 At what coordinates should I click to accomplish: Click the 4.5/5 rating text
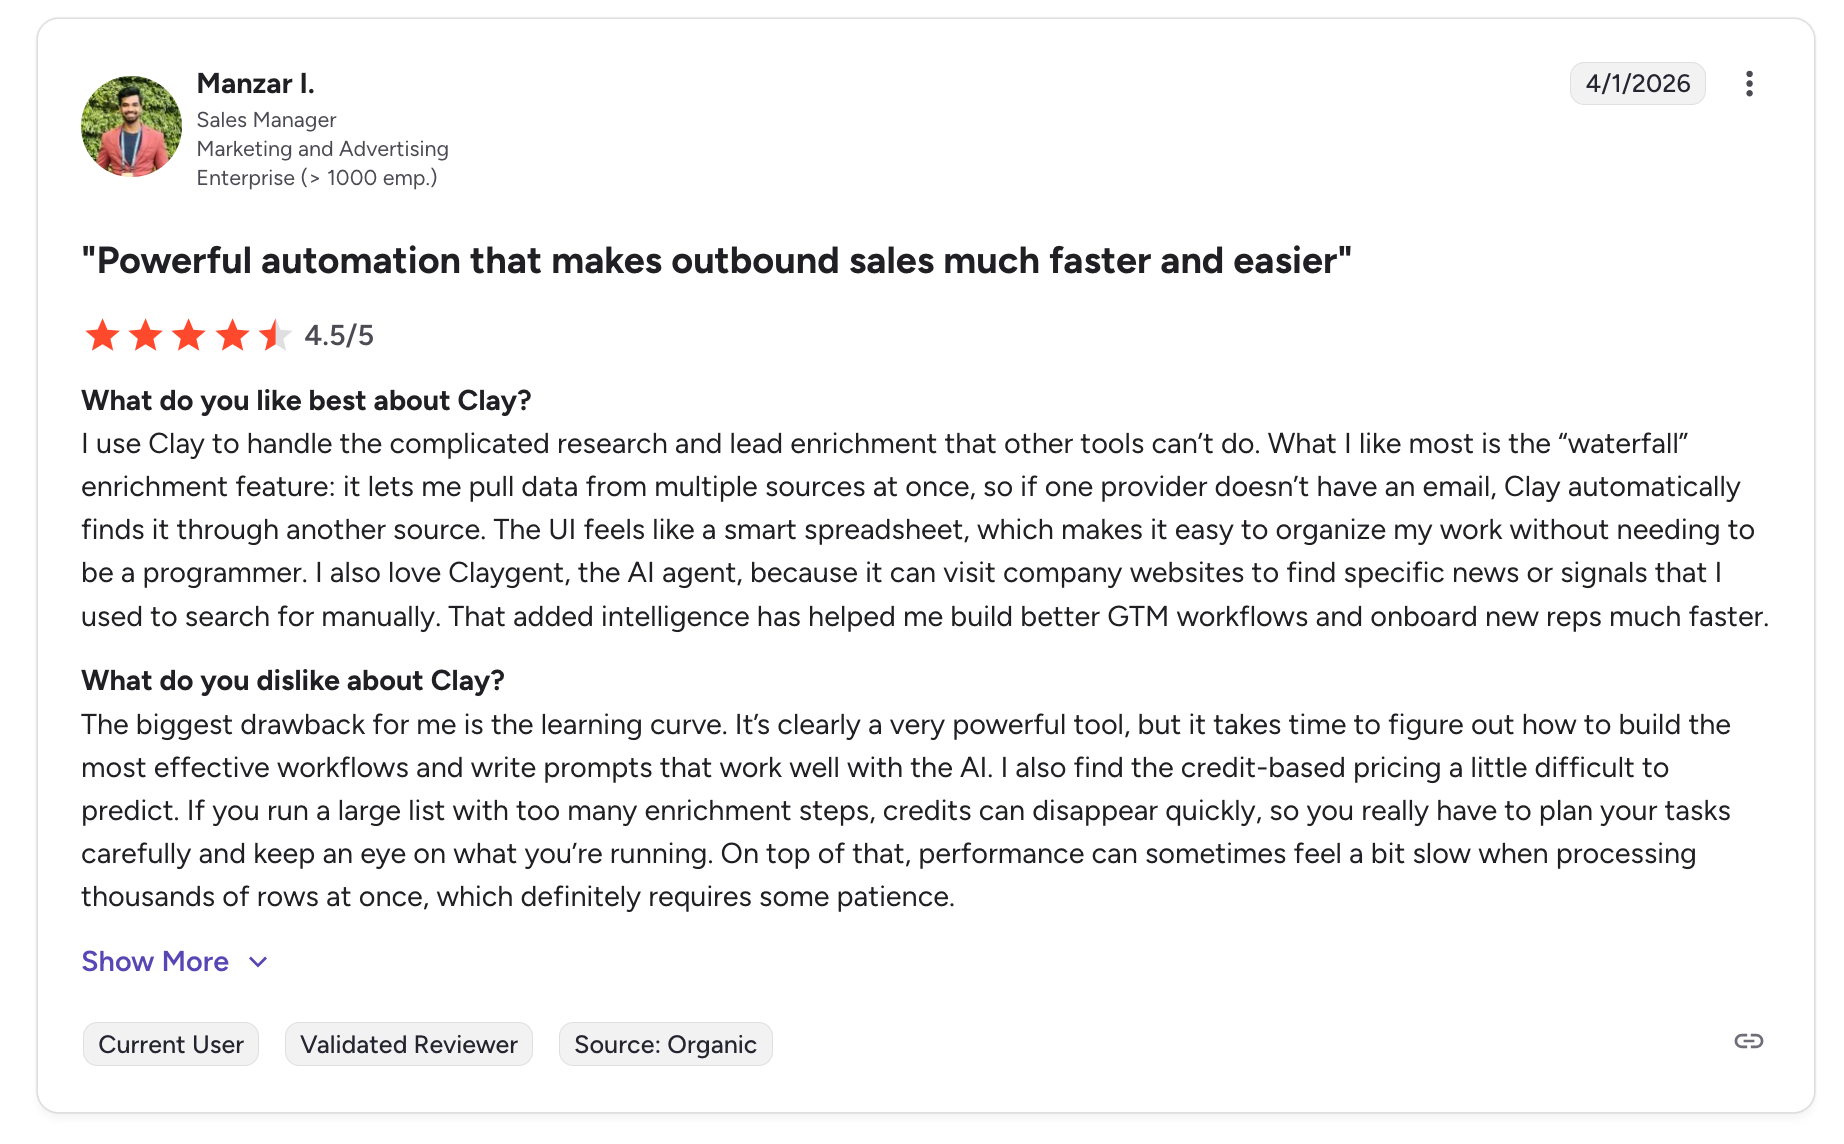pos(339,335)
